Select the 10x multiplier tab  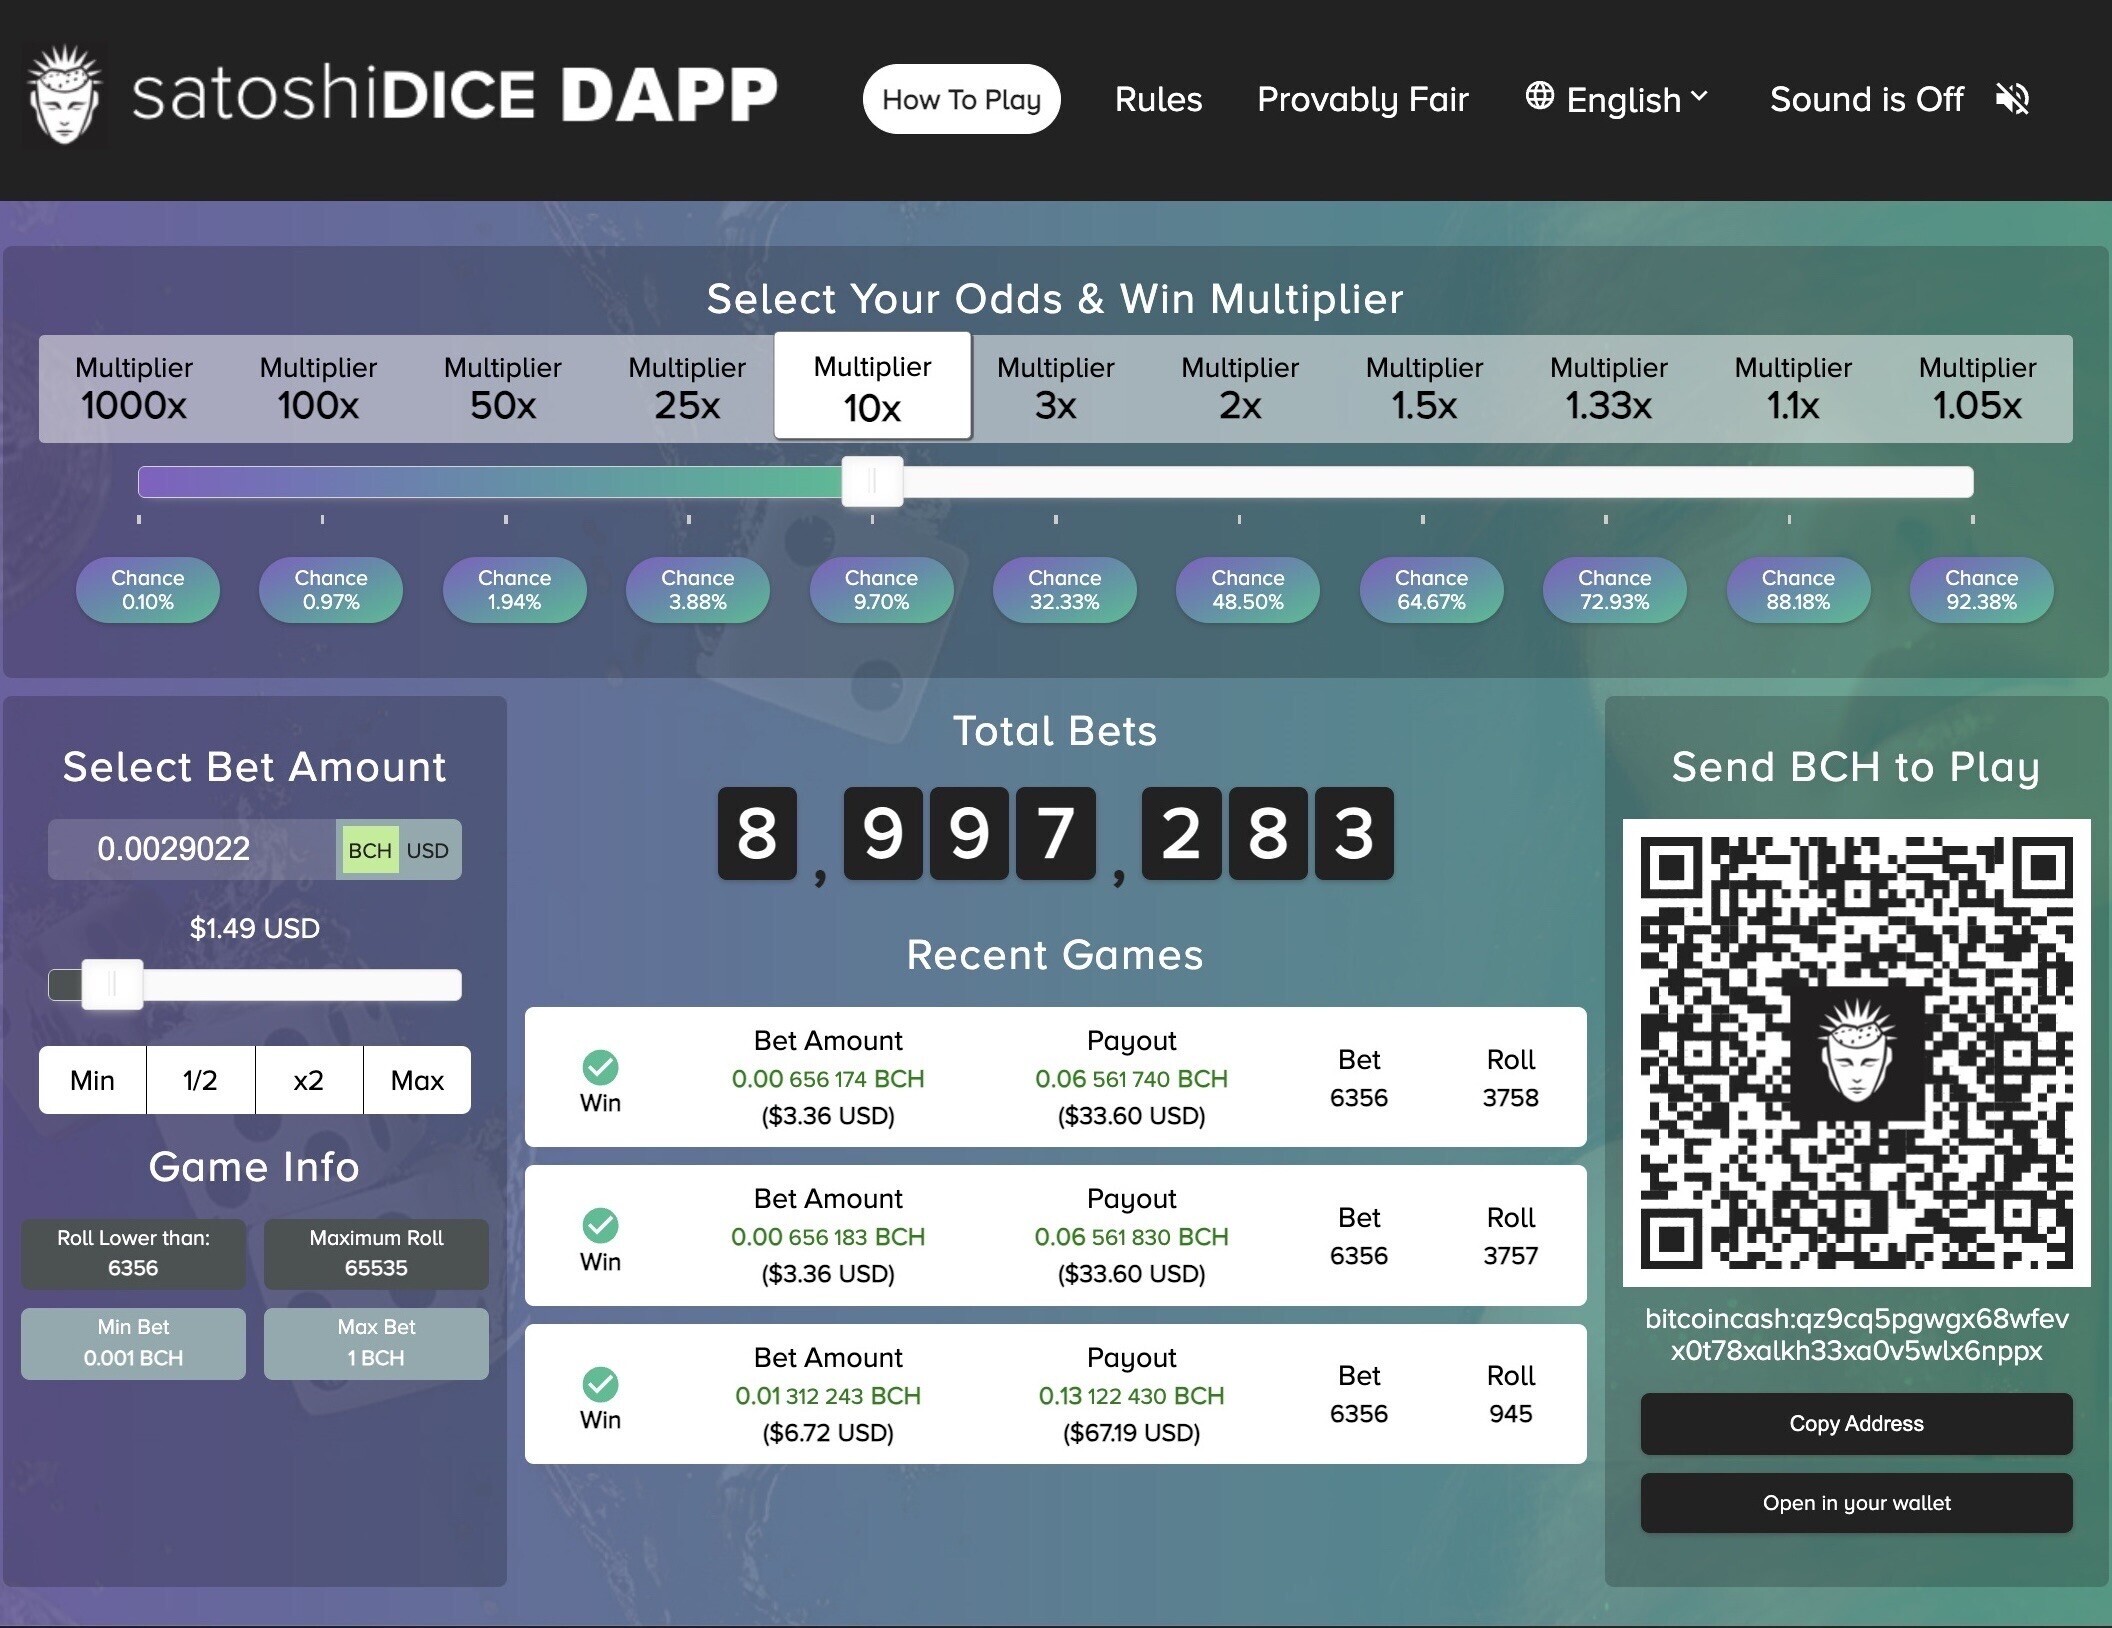pos(872,386)
